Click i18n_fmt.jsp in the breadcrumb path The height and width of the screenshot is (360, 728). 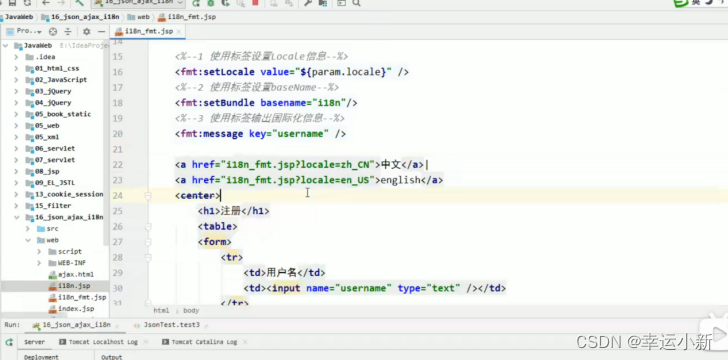[187, 17]
